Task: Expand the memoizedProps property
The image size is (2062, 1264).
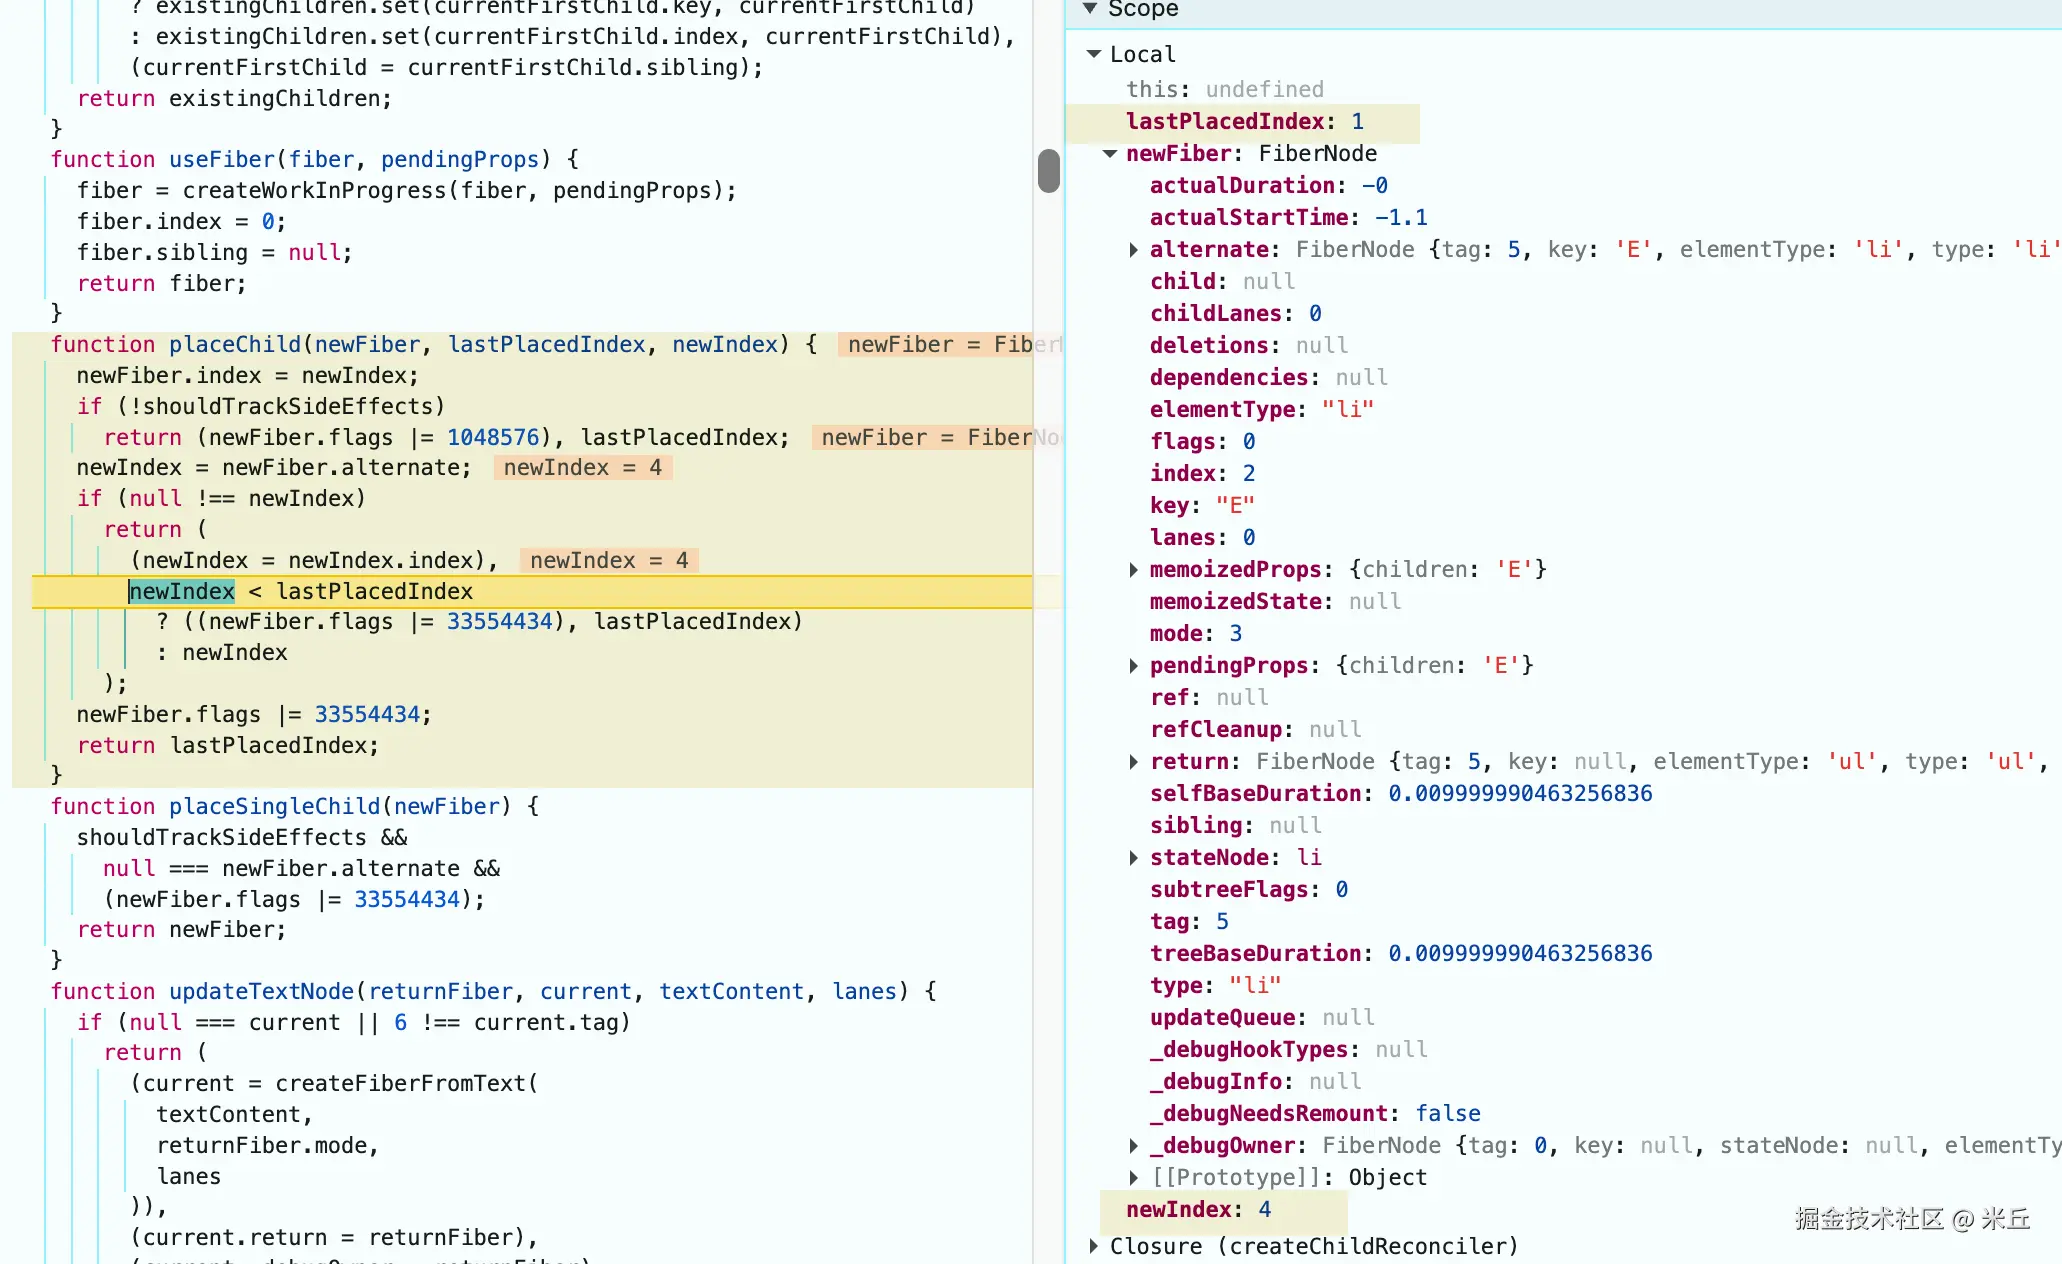Action: coord(1133,570)
